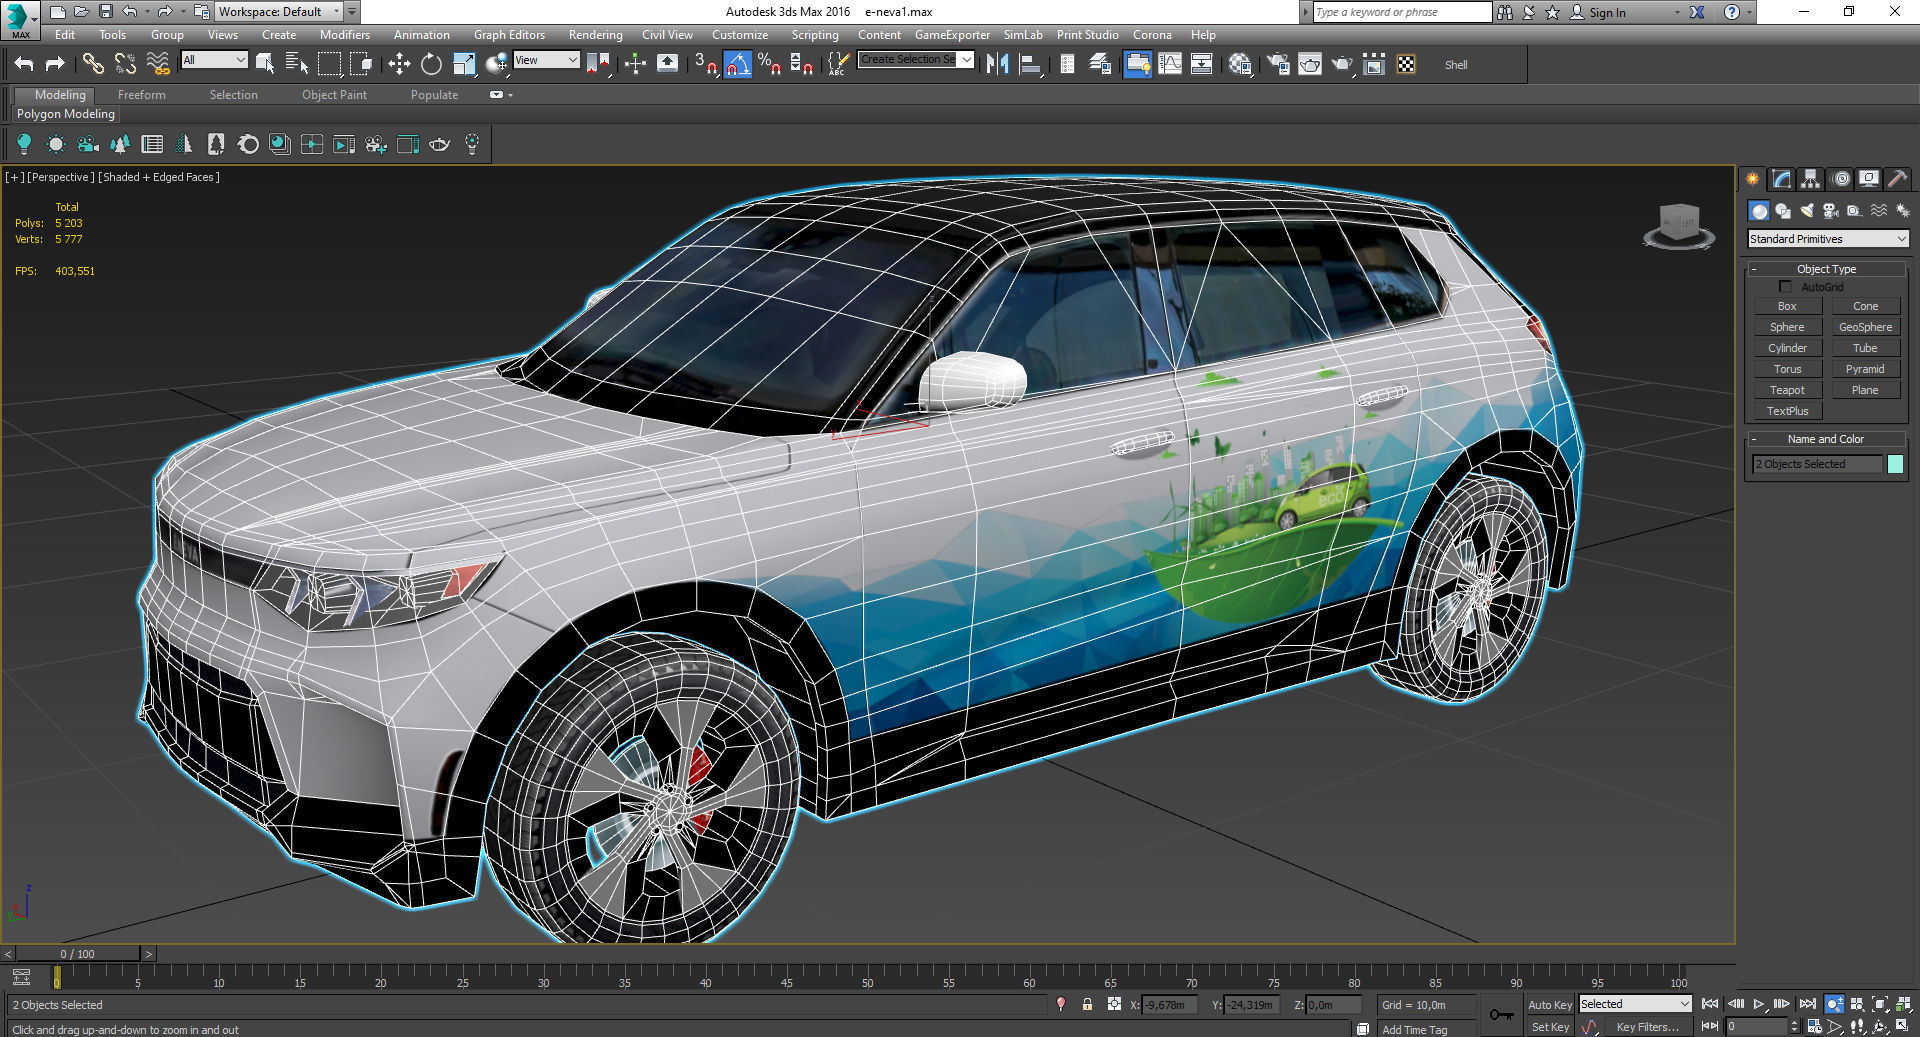Switch to the Hierarchy command panel tab

click(x=1811, y=179)
